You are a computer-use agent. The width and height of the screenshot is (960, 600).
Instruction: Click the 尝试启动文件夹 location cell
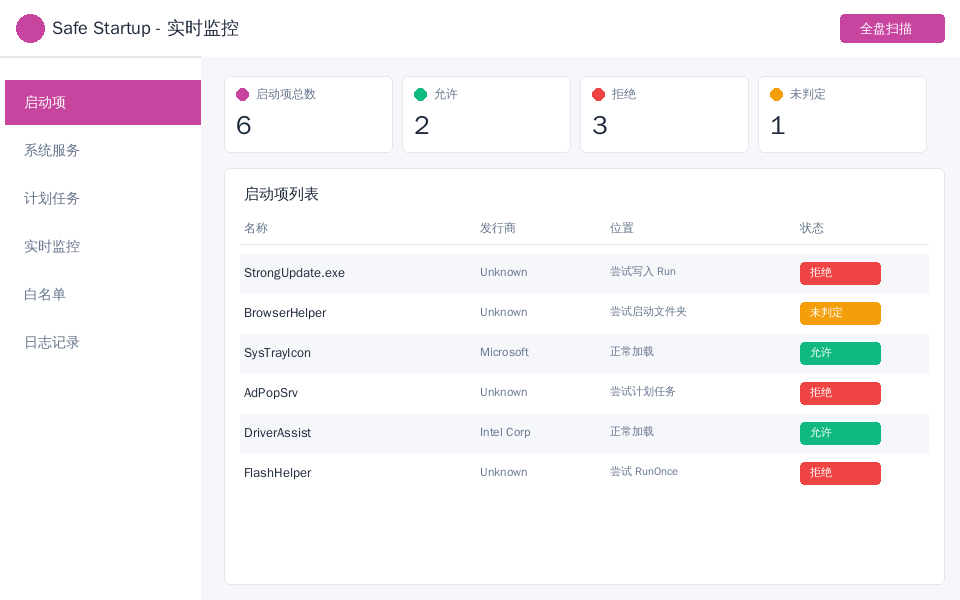(x=648, y=312)
